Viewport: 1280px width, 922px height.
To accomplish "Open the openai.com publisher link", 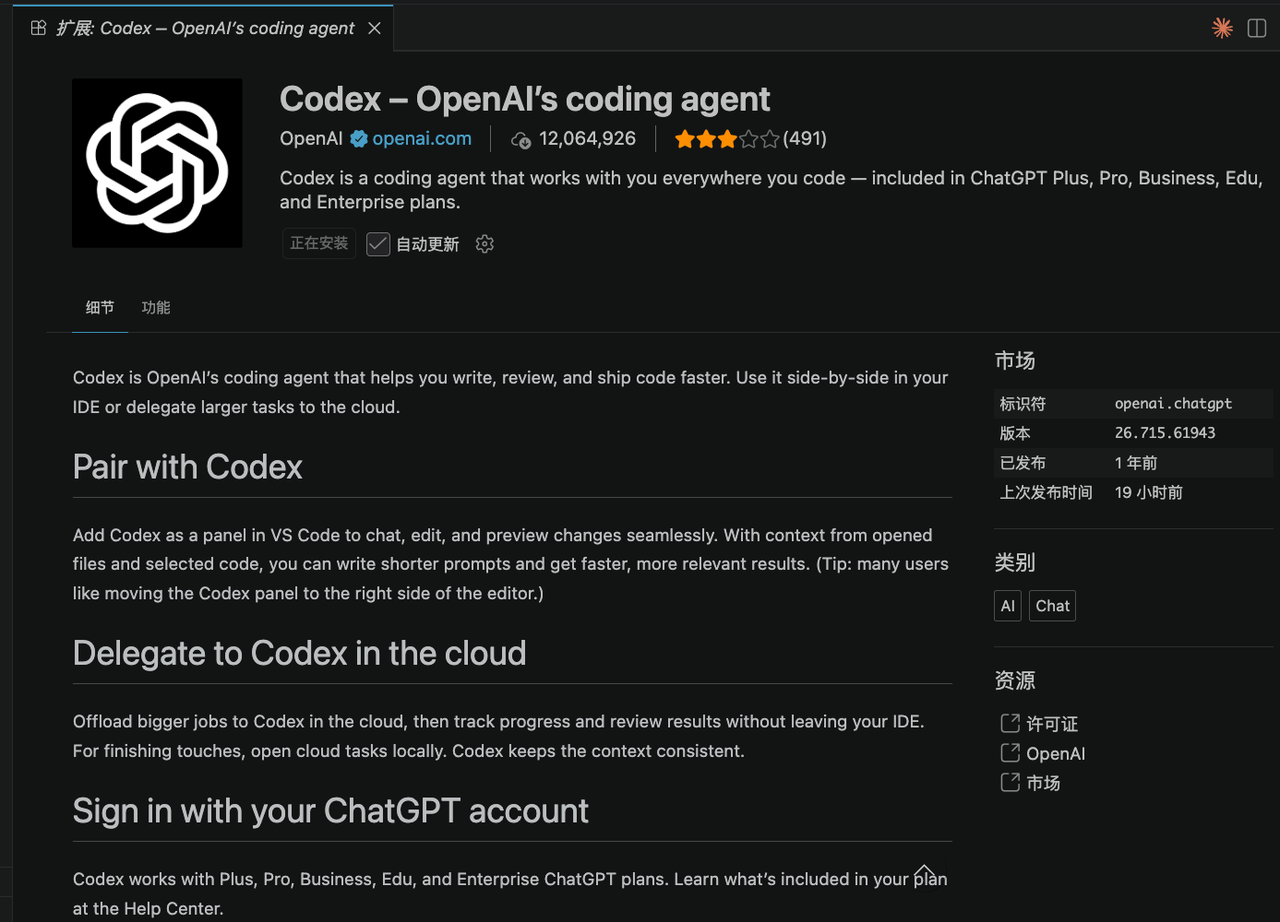I will pos(422,139).
